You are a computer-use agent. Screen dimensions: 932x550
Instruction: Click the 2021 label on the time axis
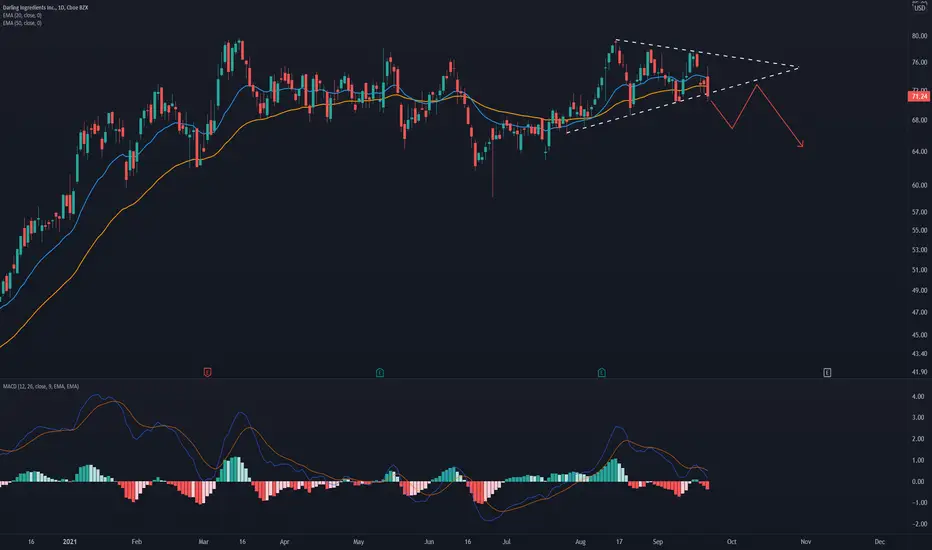[70, 542]
